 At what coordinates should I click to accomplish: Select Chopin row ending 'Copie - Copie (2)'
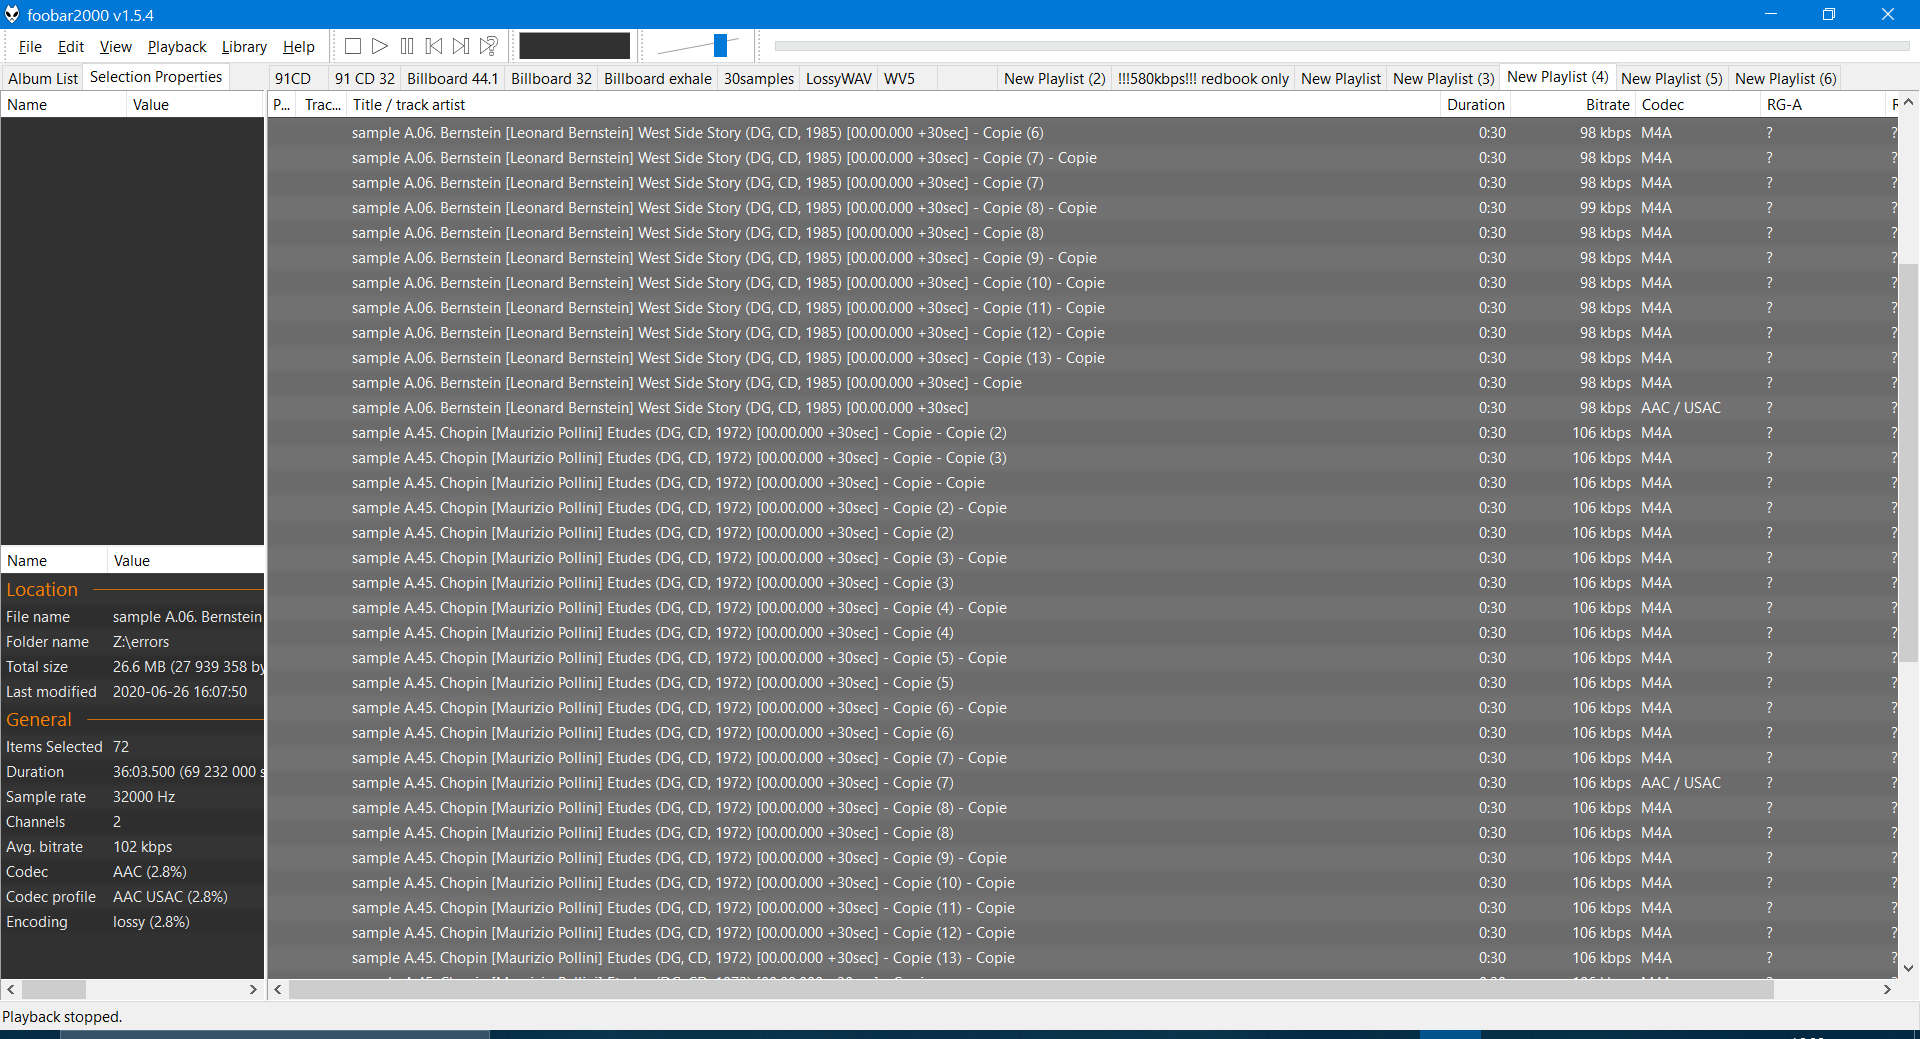coord(1082,433)
